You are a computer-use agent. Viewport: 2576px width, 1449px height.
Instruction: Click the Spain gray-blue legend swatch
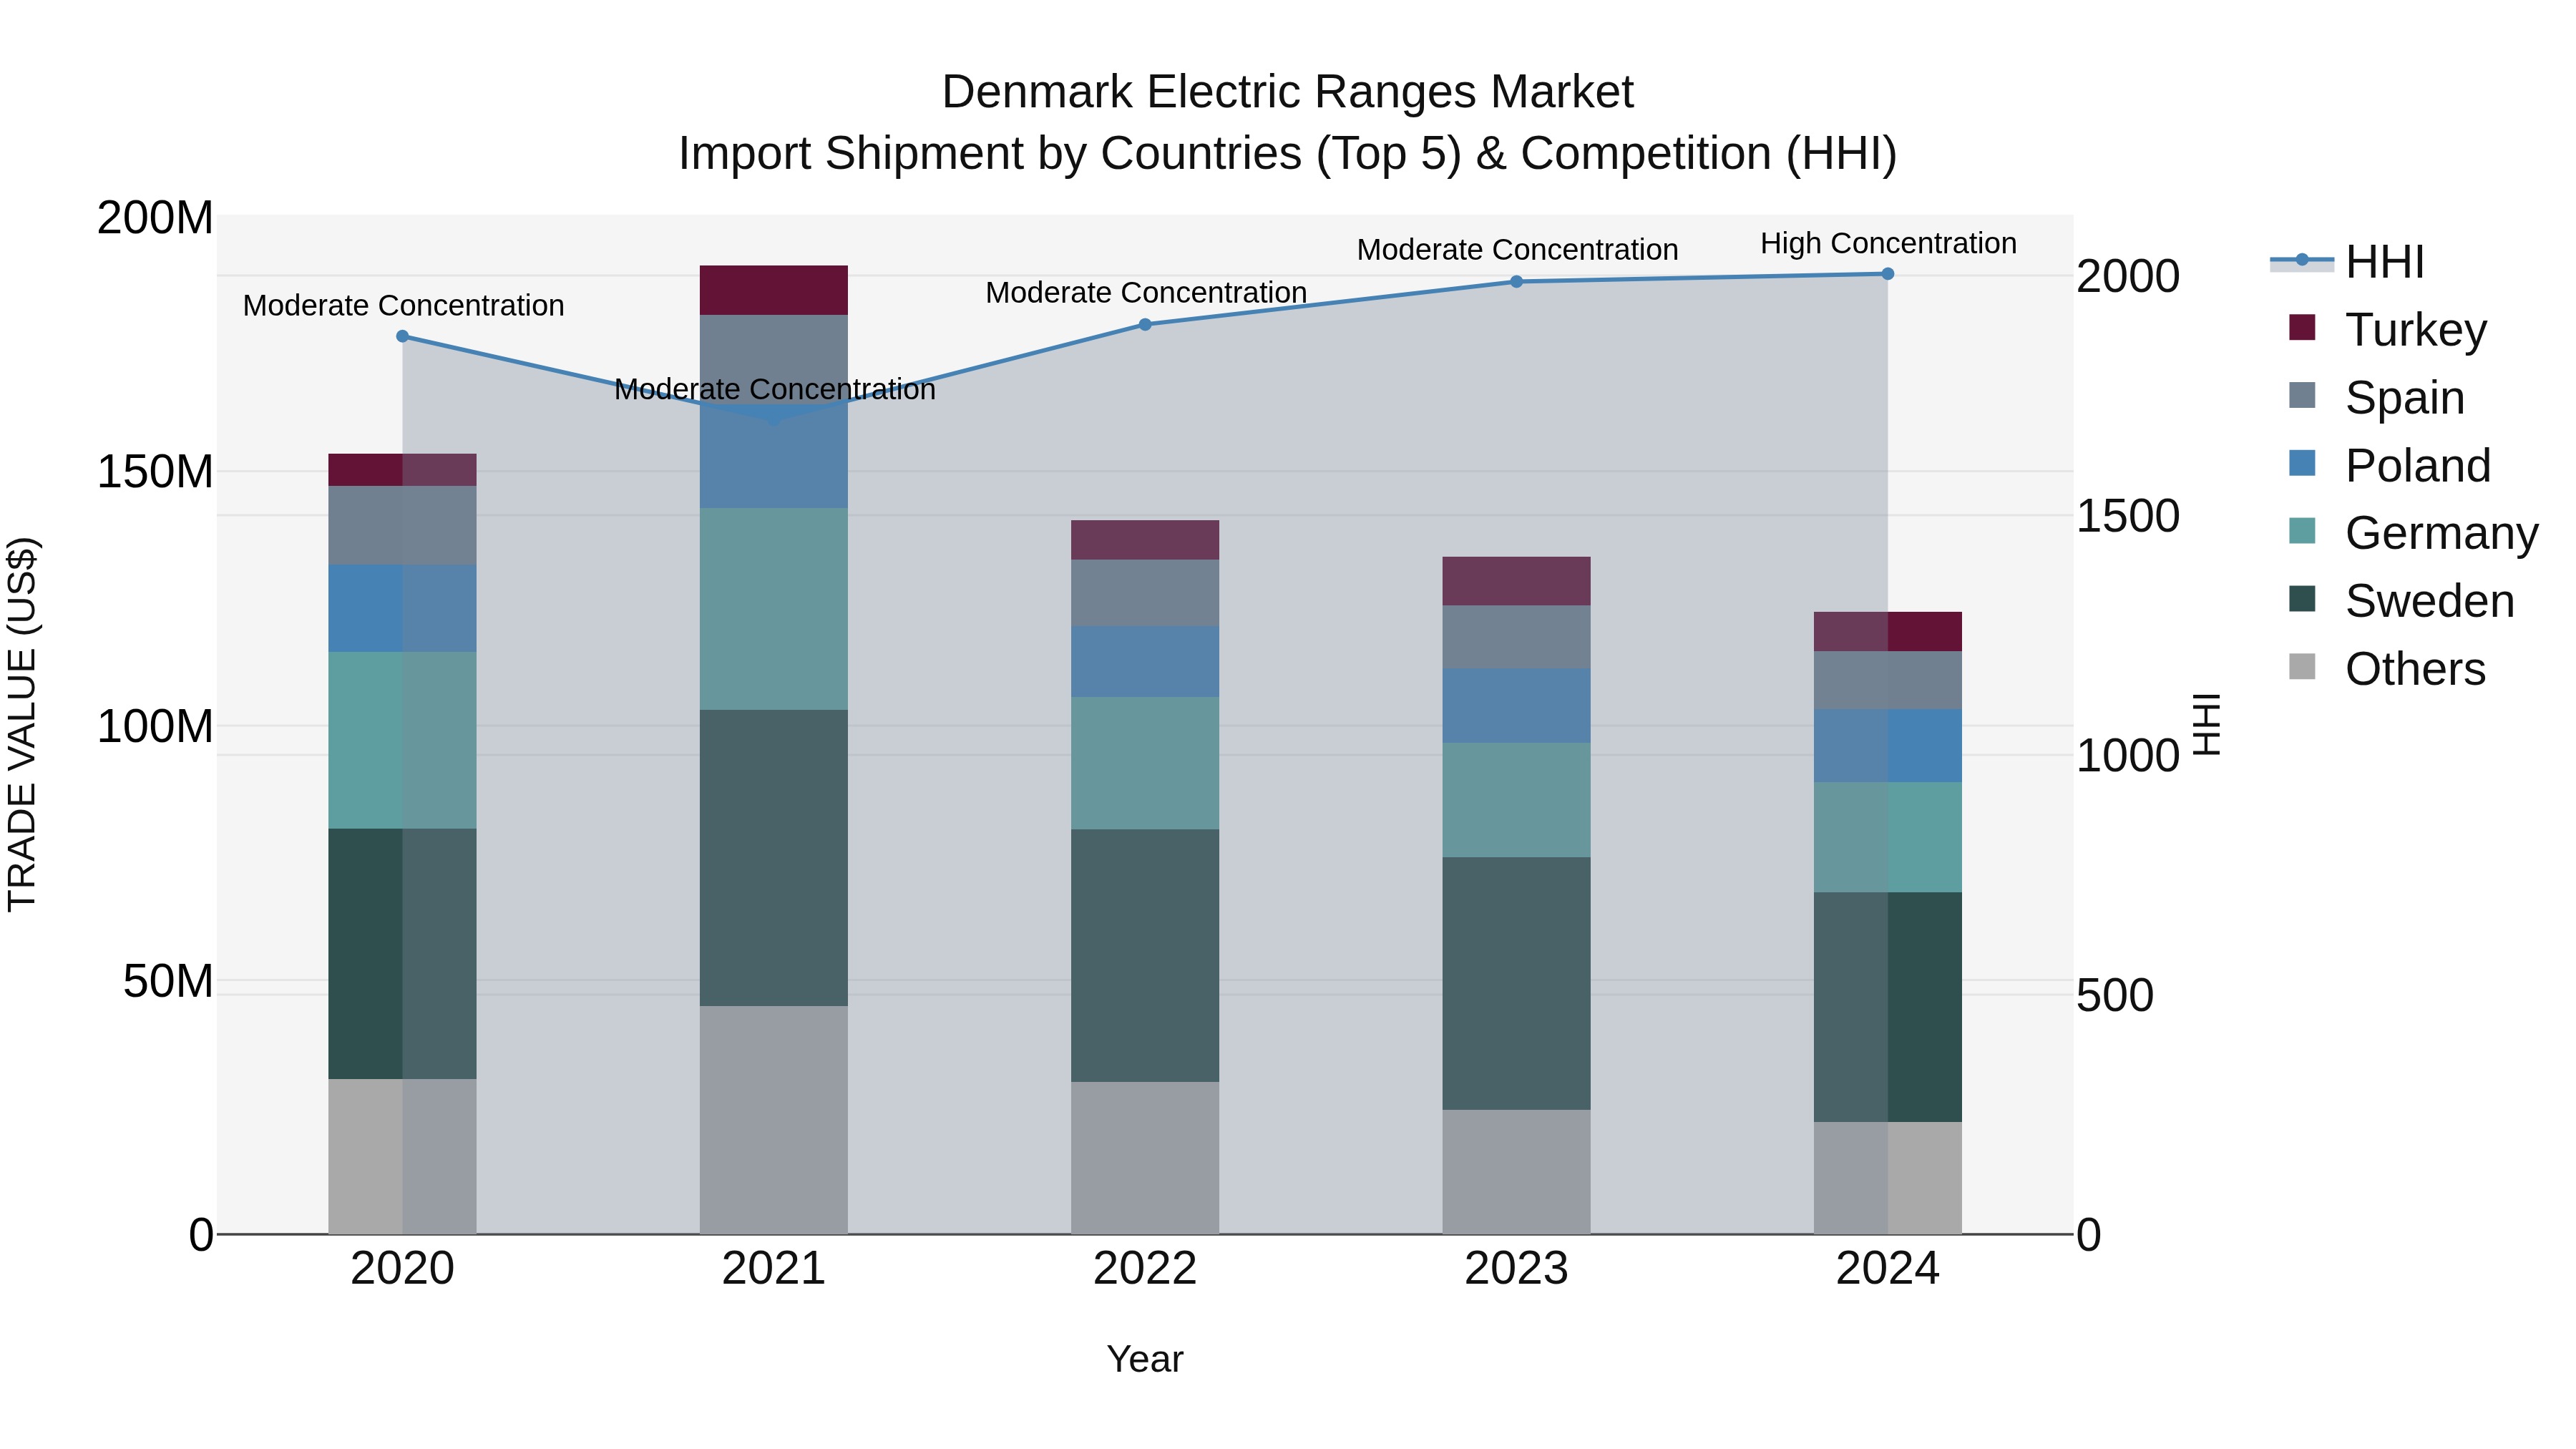point(2302,395)
